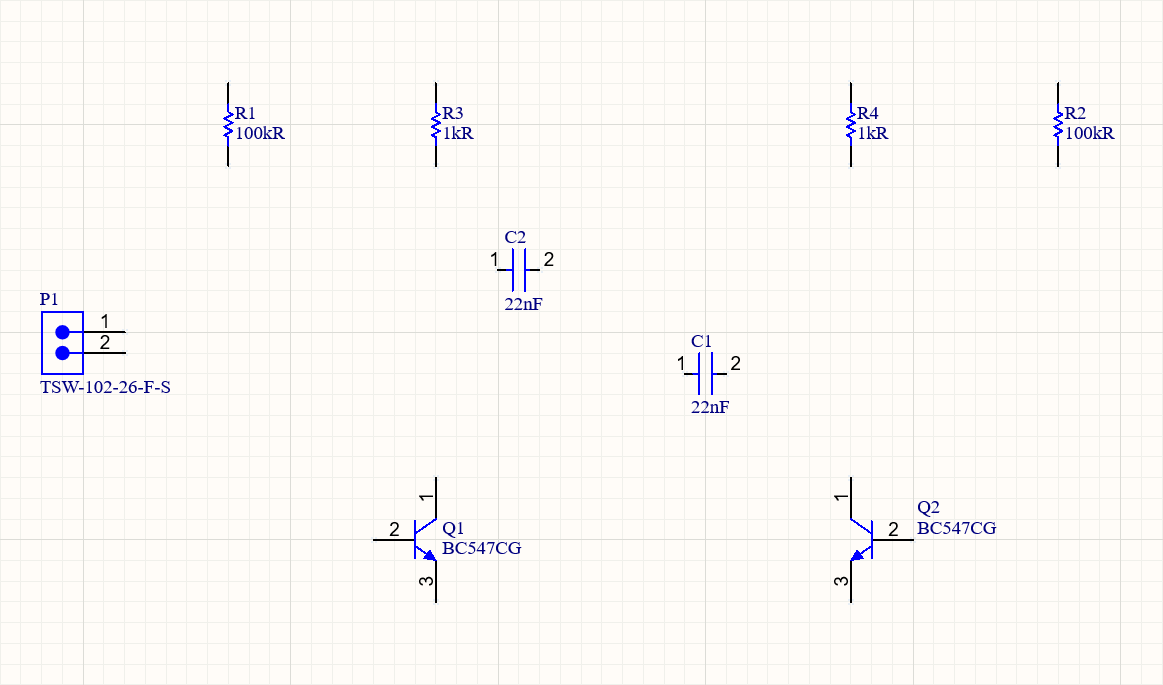Select the 1kR value text of R3
This screenshot has width=1163, height=685.
tap(458, 134)
